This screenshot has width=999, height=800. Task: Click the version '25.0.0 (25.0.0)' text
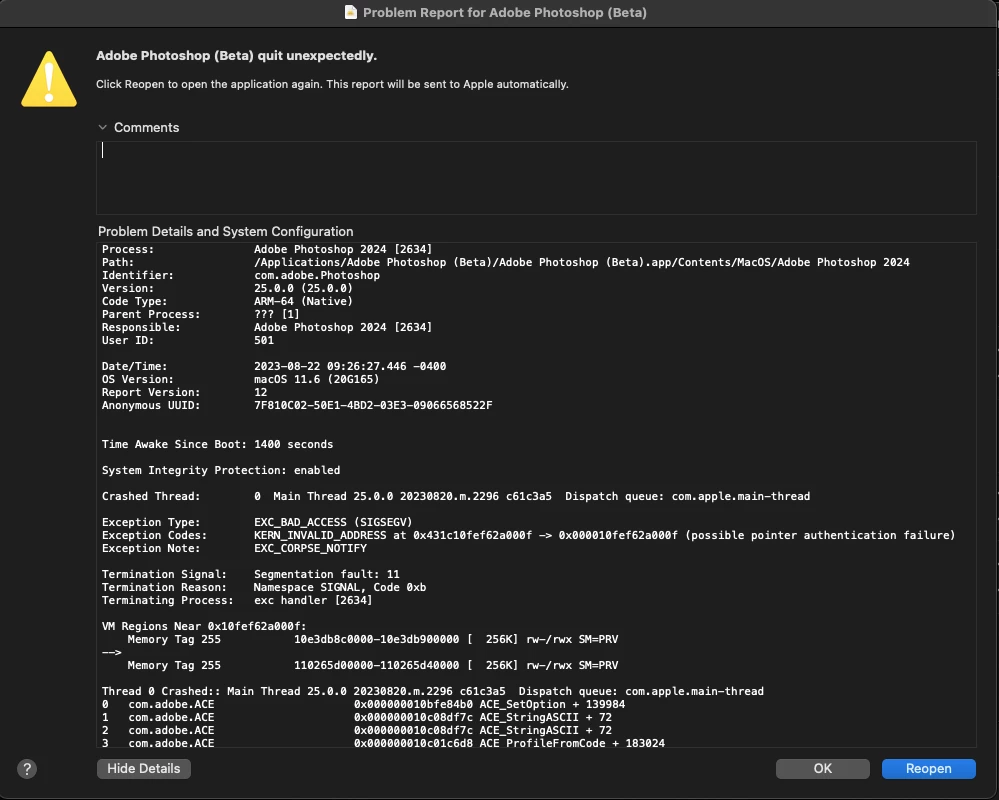[x=303, y=288]
